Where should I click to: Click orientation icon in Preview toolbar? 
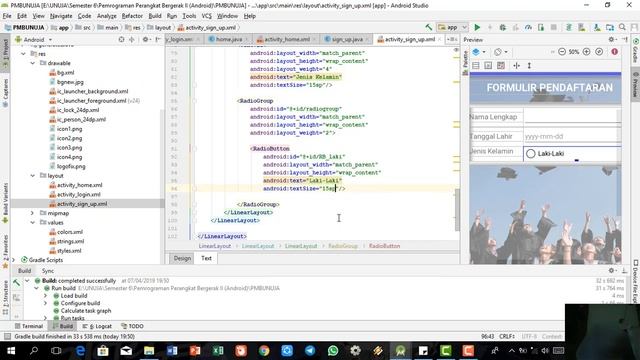tap(500, 52)
